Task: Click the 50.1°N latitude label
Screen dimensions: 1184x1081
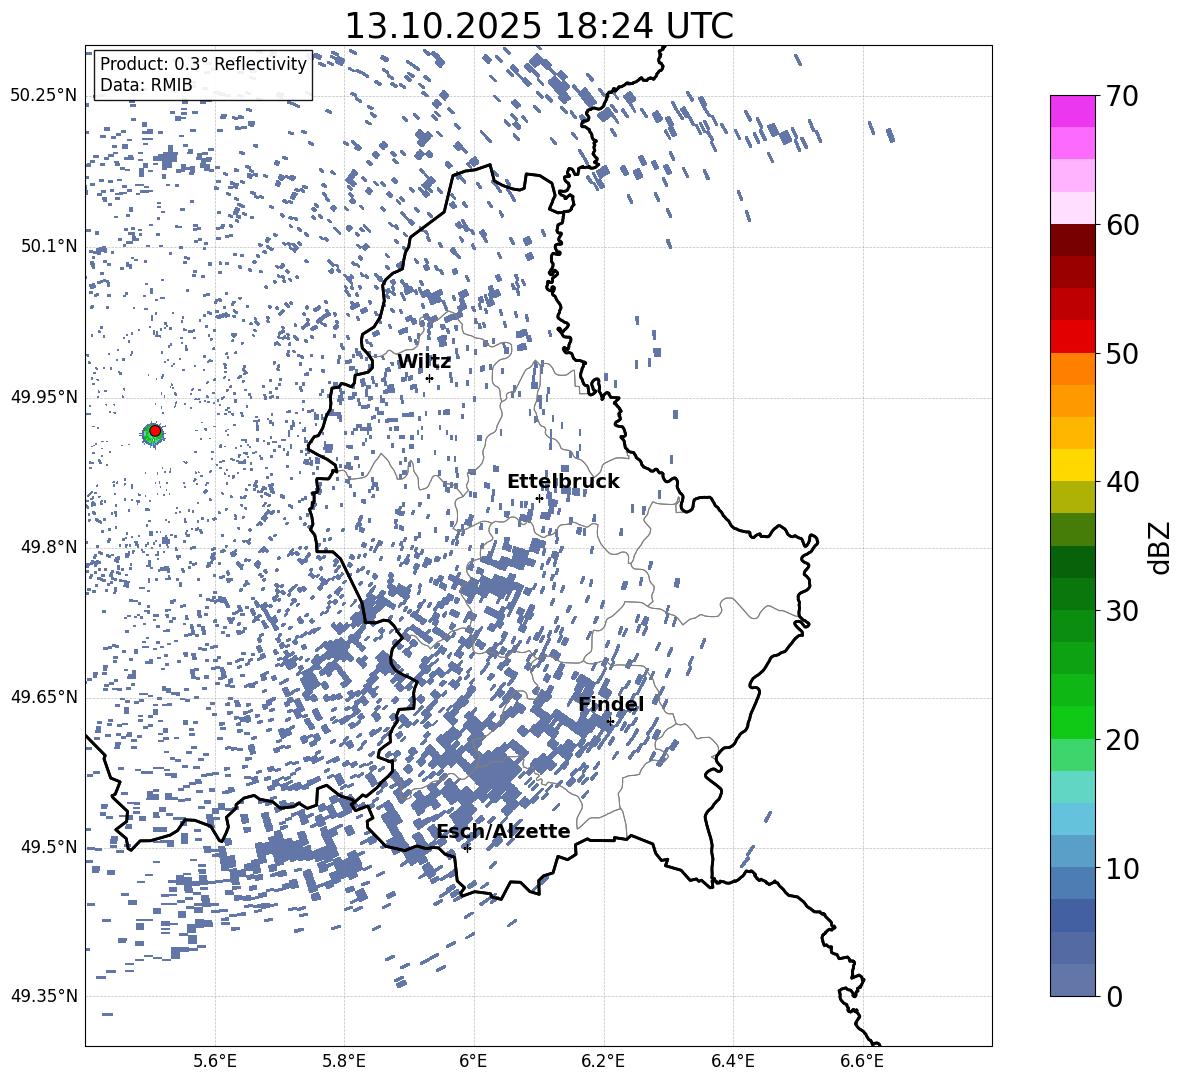Action: (x=50, y=246)
